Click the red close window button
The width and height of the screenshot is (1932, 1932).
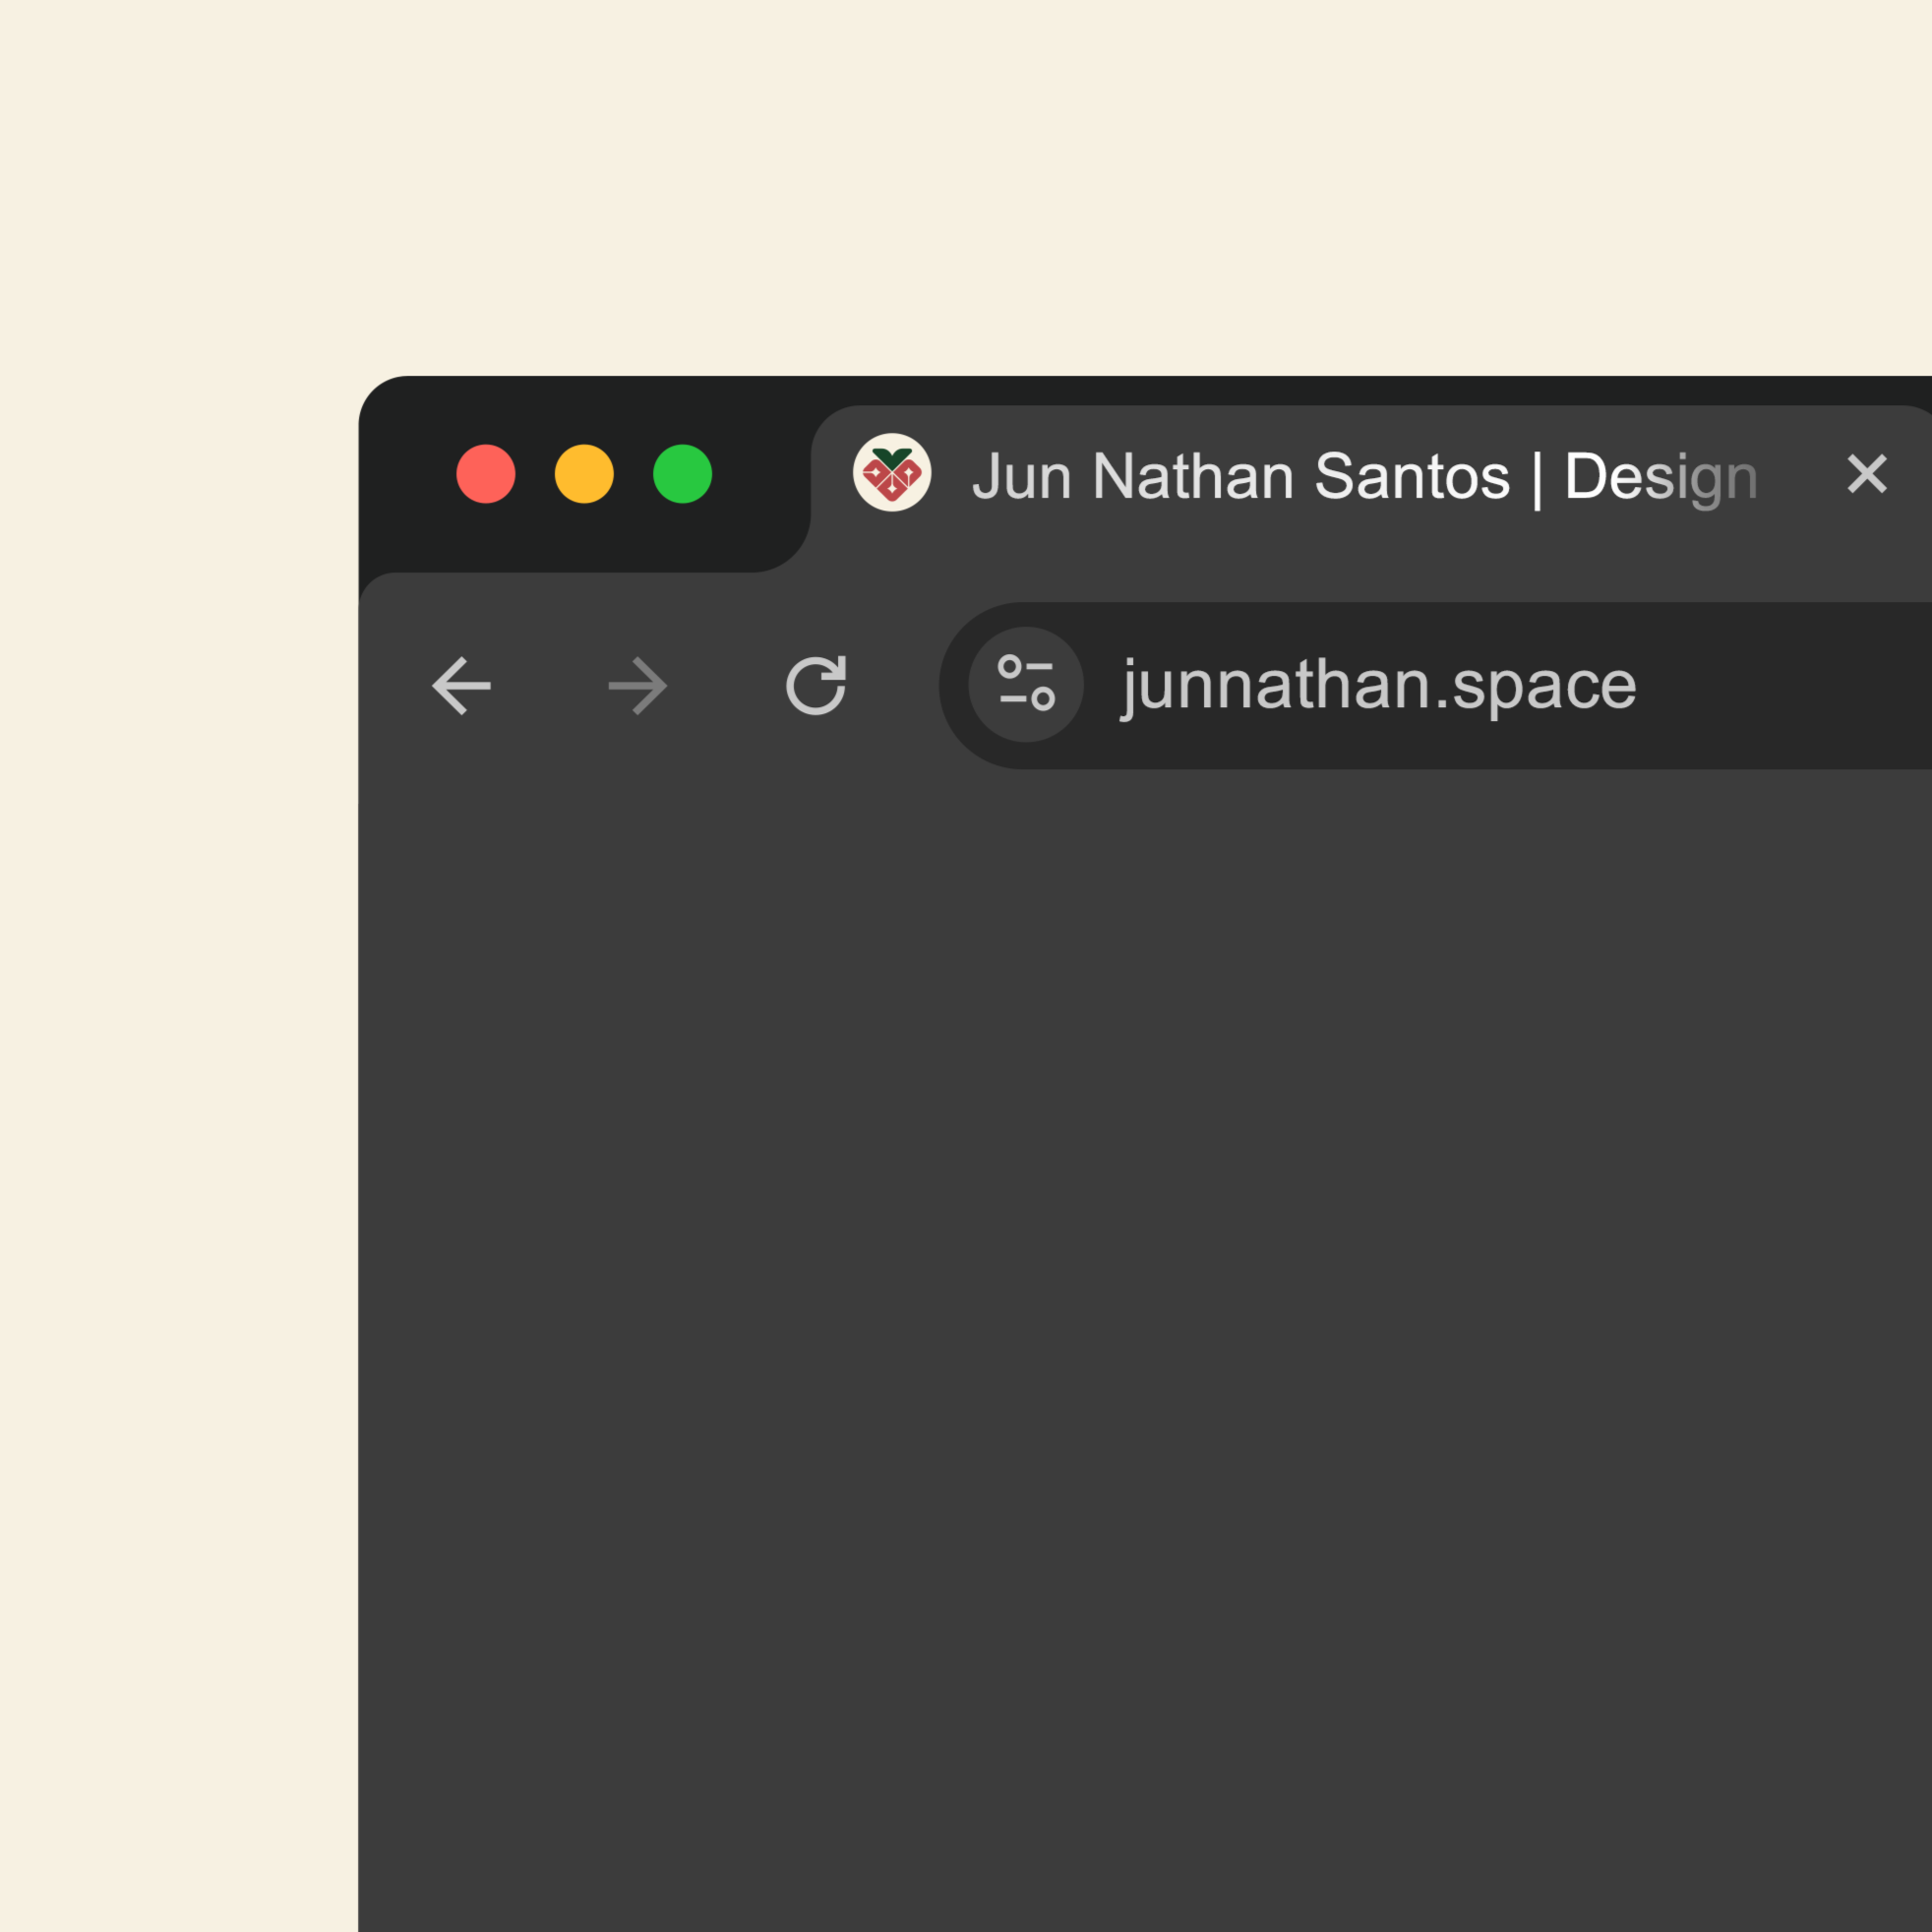(486, 474)
